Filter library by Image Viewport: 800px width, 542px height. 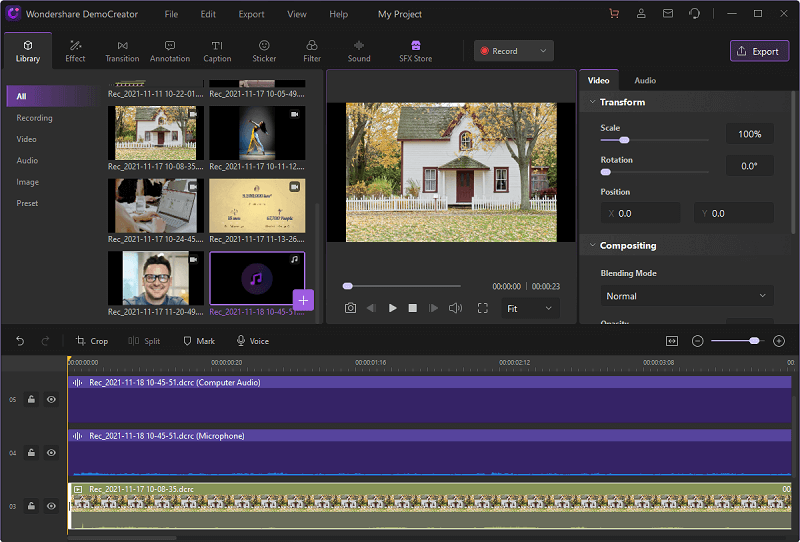click(x=28, y=182)
